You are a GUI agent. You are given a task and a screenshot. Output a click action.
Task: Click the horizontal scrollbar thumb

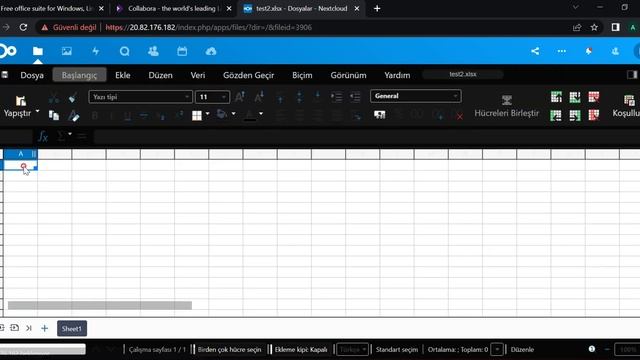[x=100, y=305]
